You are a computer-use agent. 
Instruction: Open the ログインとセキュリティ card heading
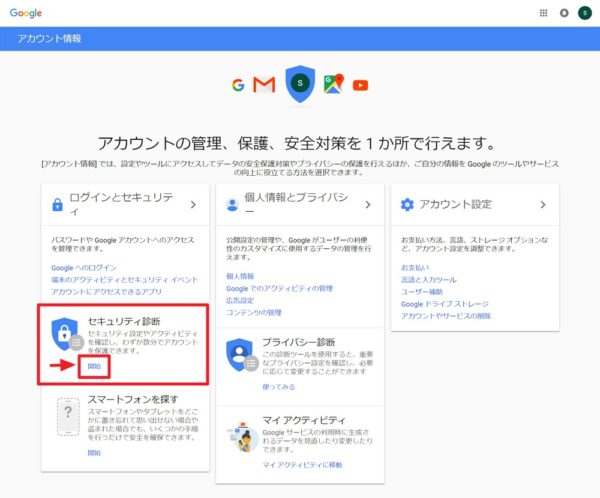(x=121, y=204)
